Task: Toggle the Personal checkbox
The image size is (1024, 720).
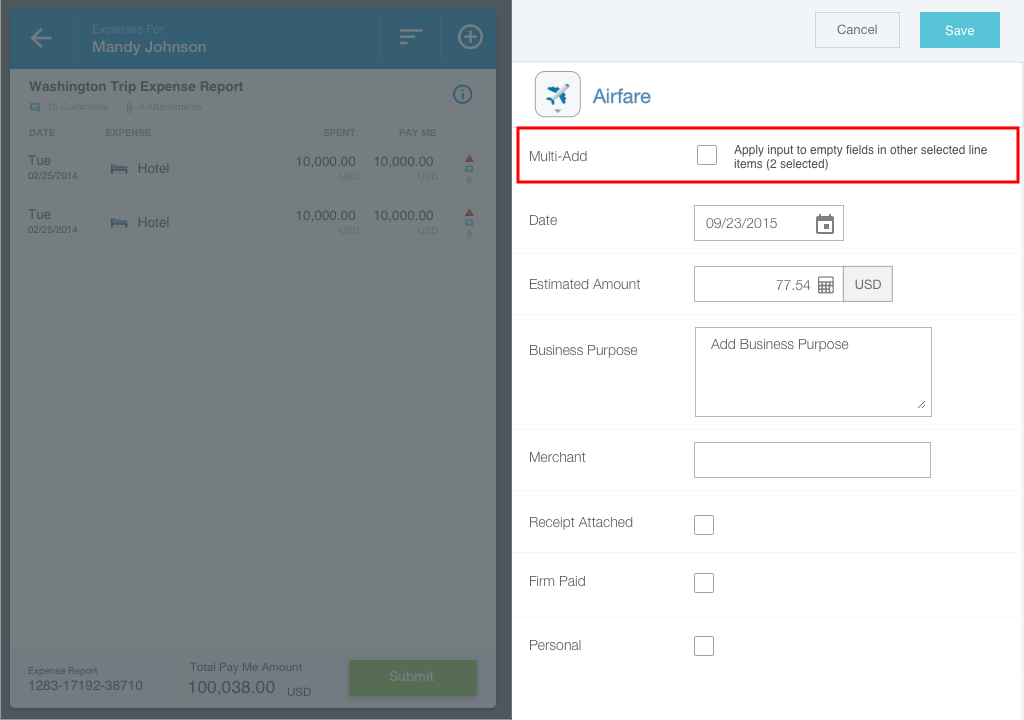Action: 704,646
